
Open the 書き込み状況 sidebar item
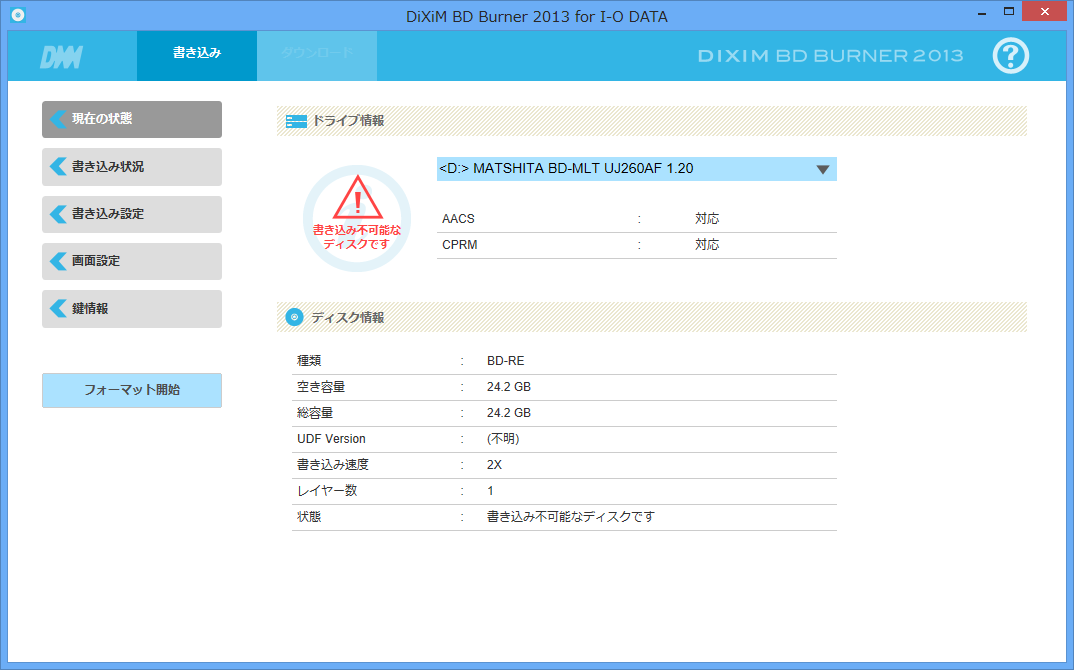(x=132, y=166)
